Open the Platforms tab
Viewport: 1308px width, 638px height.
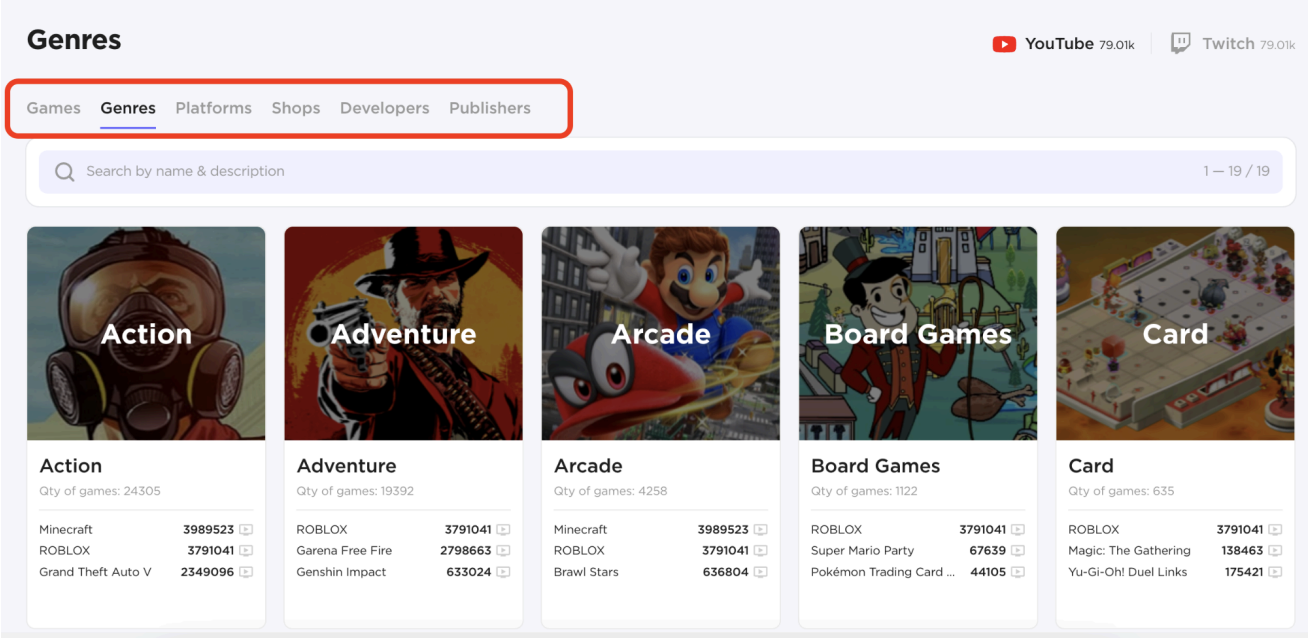[x=213, y=108]
